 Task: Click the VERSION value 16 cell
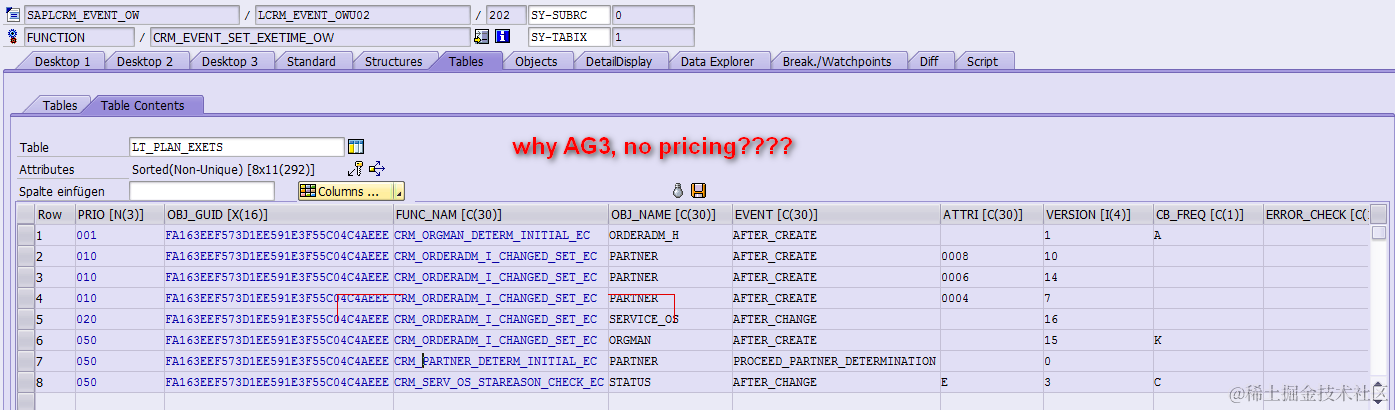[x=1097, y=319]
